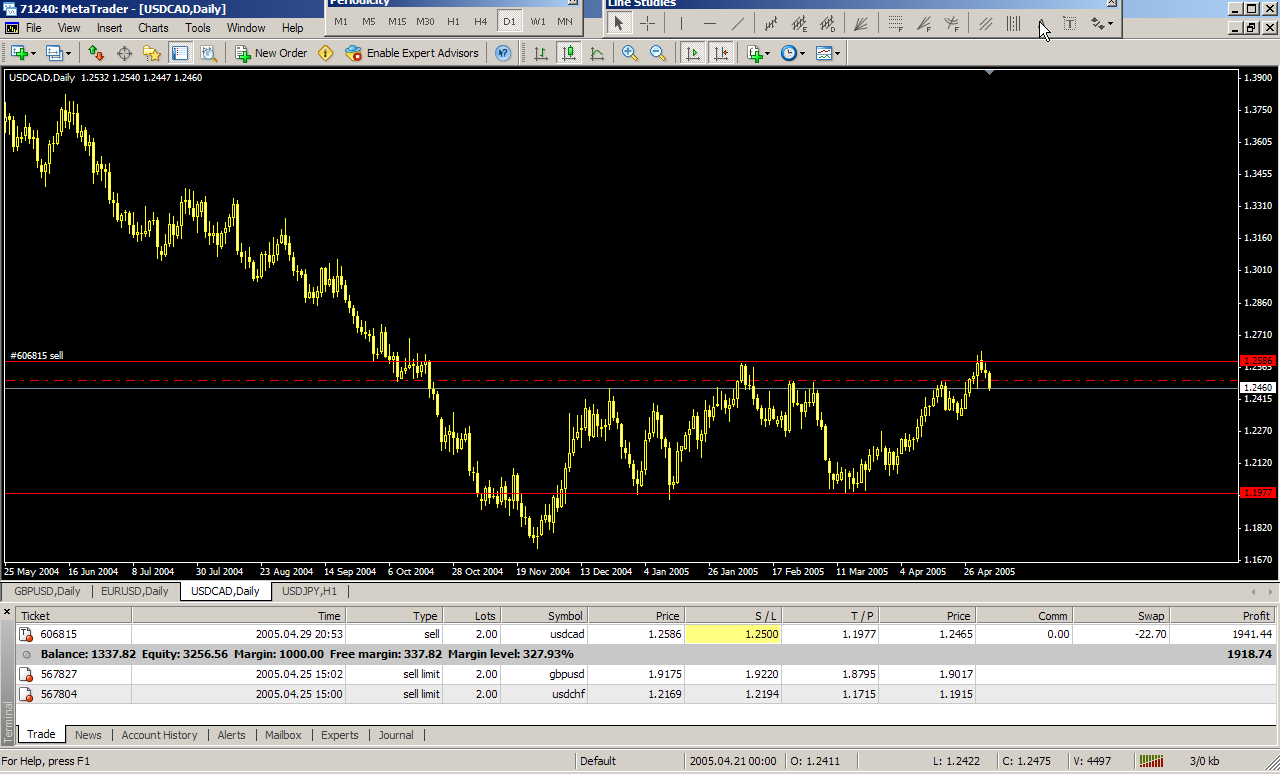Toggle the chart shift button
The width and height of the screenshot is (1280, 774).
coord(720,53)
